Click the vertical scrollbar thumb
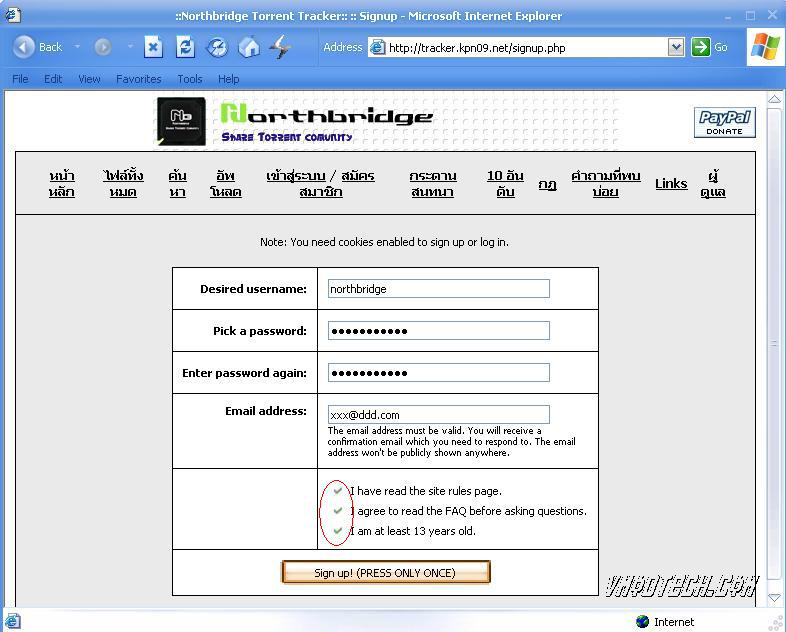Viewport: 786px width, 632px height. coord(774,343)
